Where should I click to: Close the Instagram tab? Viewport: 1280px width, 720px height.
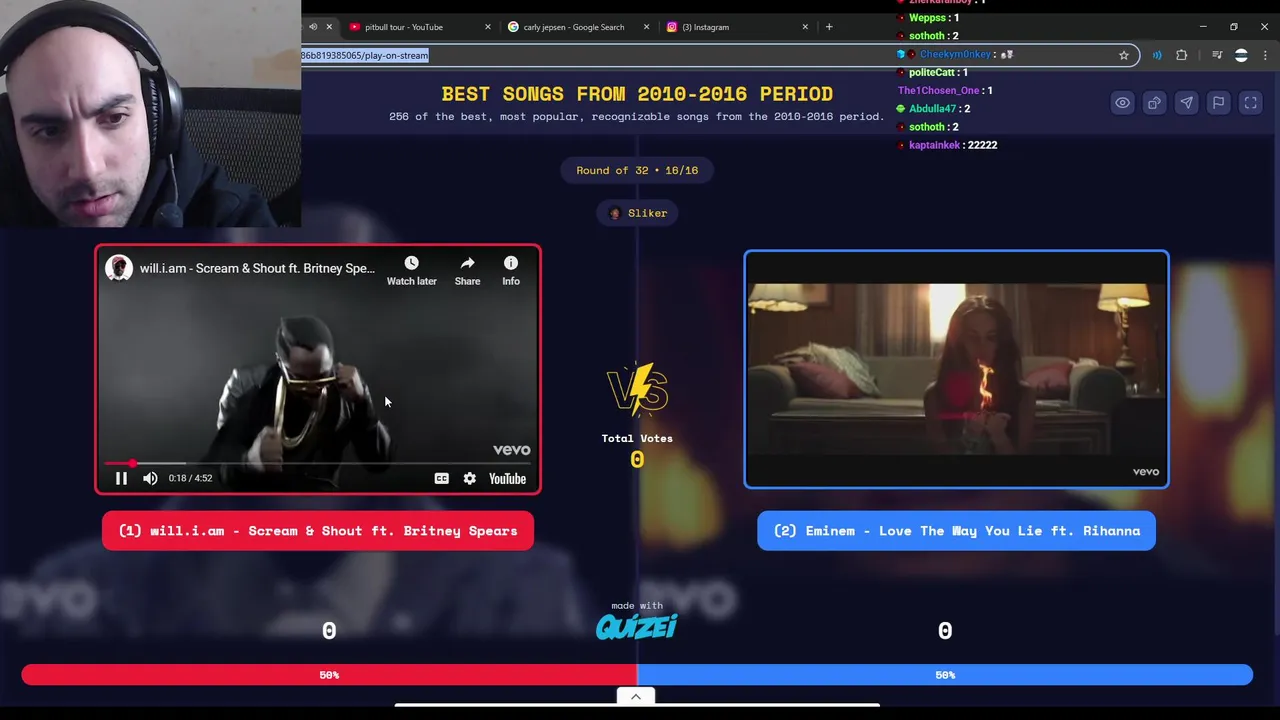coord(804,27)
